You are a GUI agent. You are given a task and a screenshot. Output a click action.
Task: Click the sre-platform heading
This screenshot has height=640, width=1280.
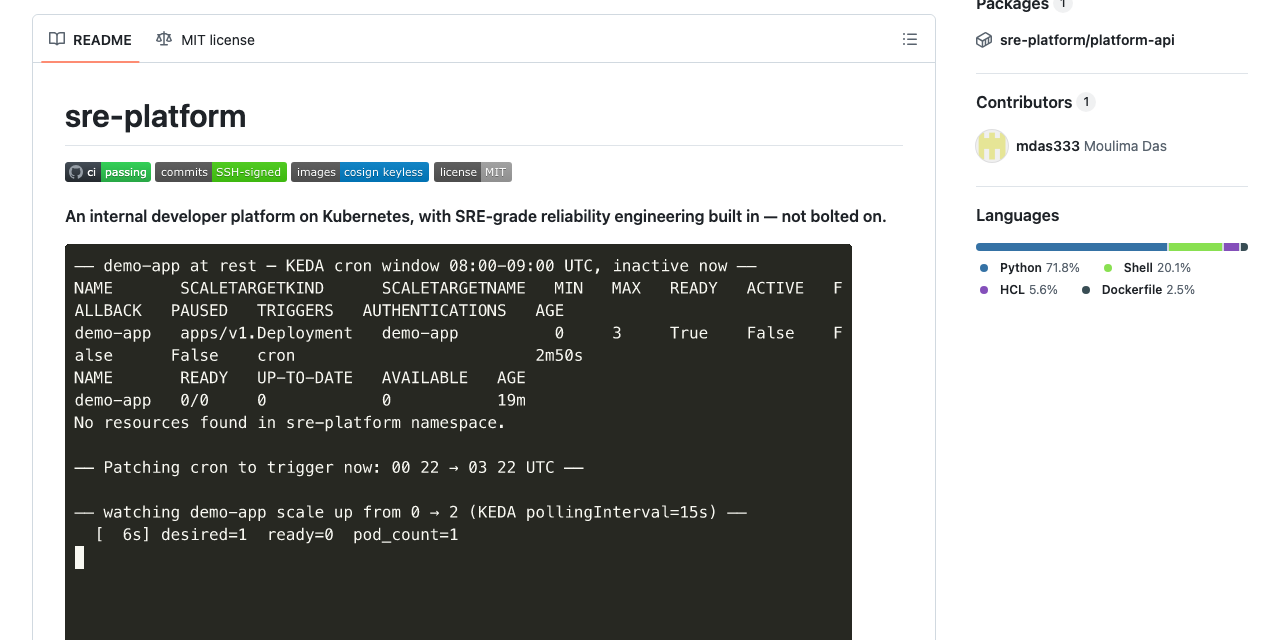tap(155, 116)
